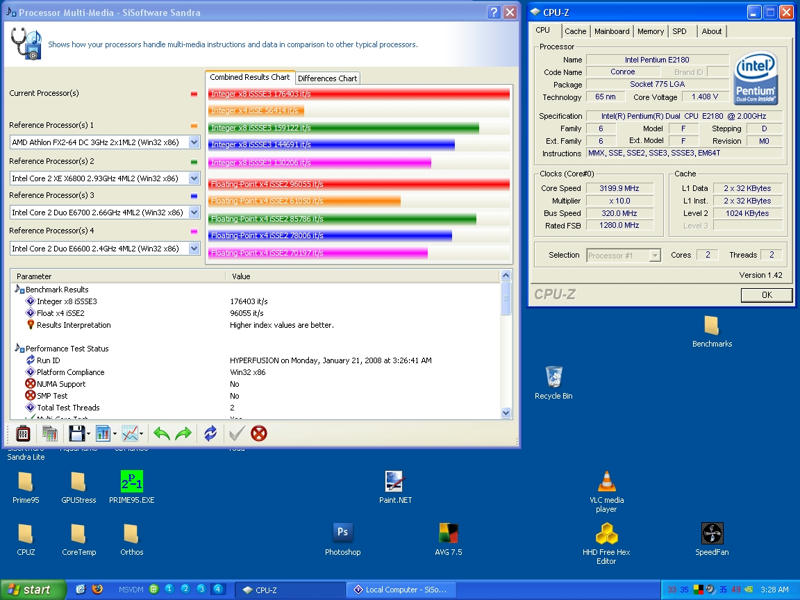Select the Photoshop desktop shortcut
Screen dimensions: 800x600
tap(342, 540)
